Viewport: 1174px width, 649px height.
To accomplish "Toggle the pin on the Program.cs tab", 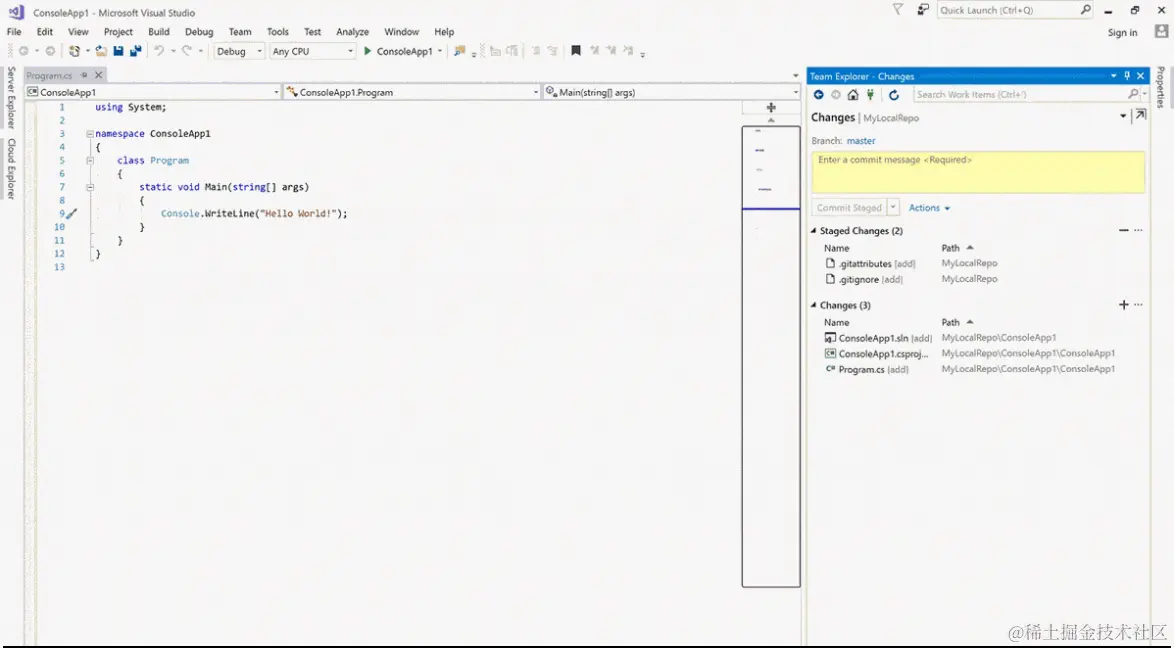I will pos(84,76).
